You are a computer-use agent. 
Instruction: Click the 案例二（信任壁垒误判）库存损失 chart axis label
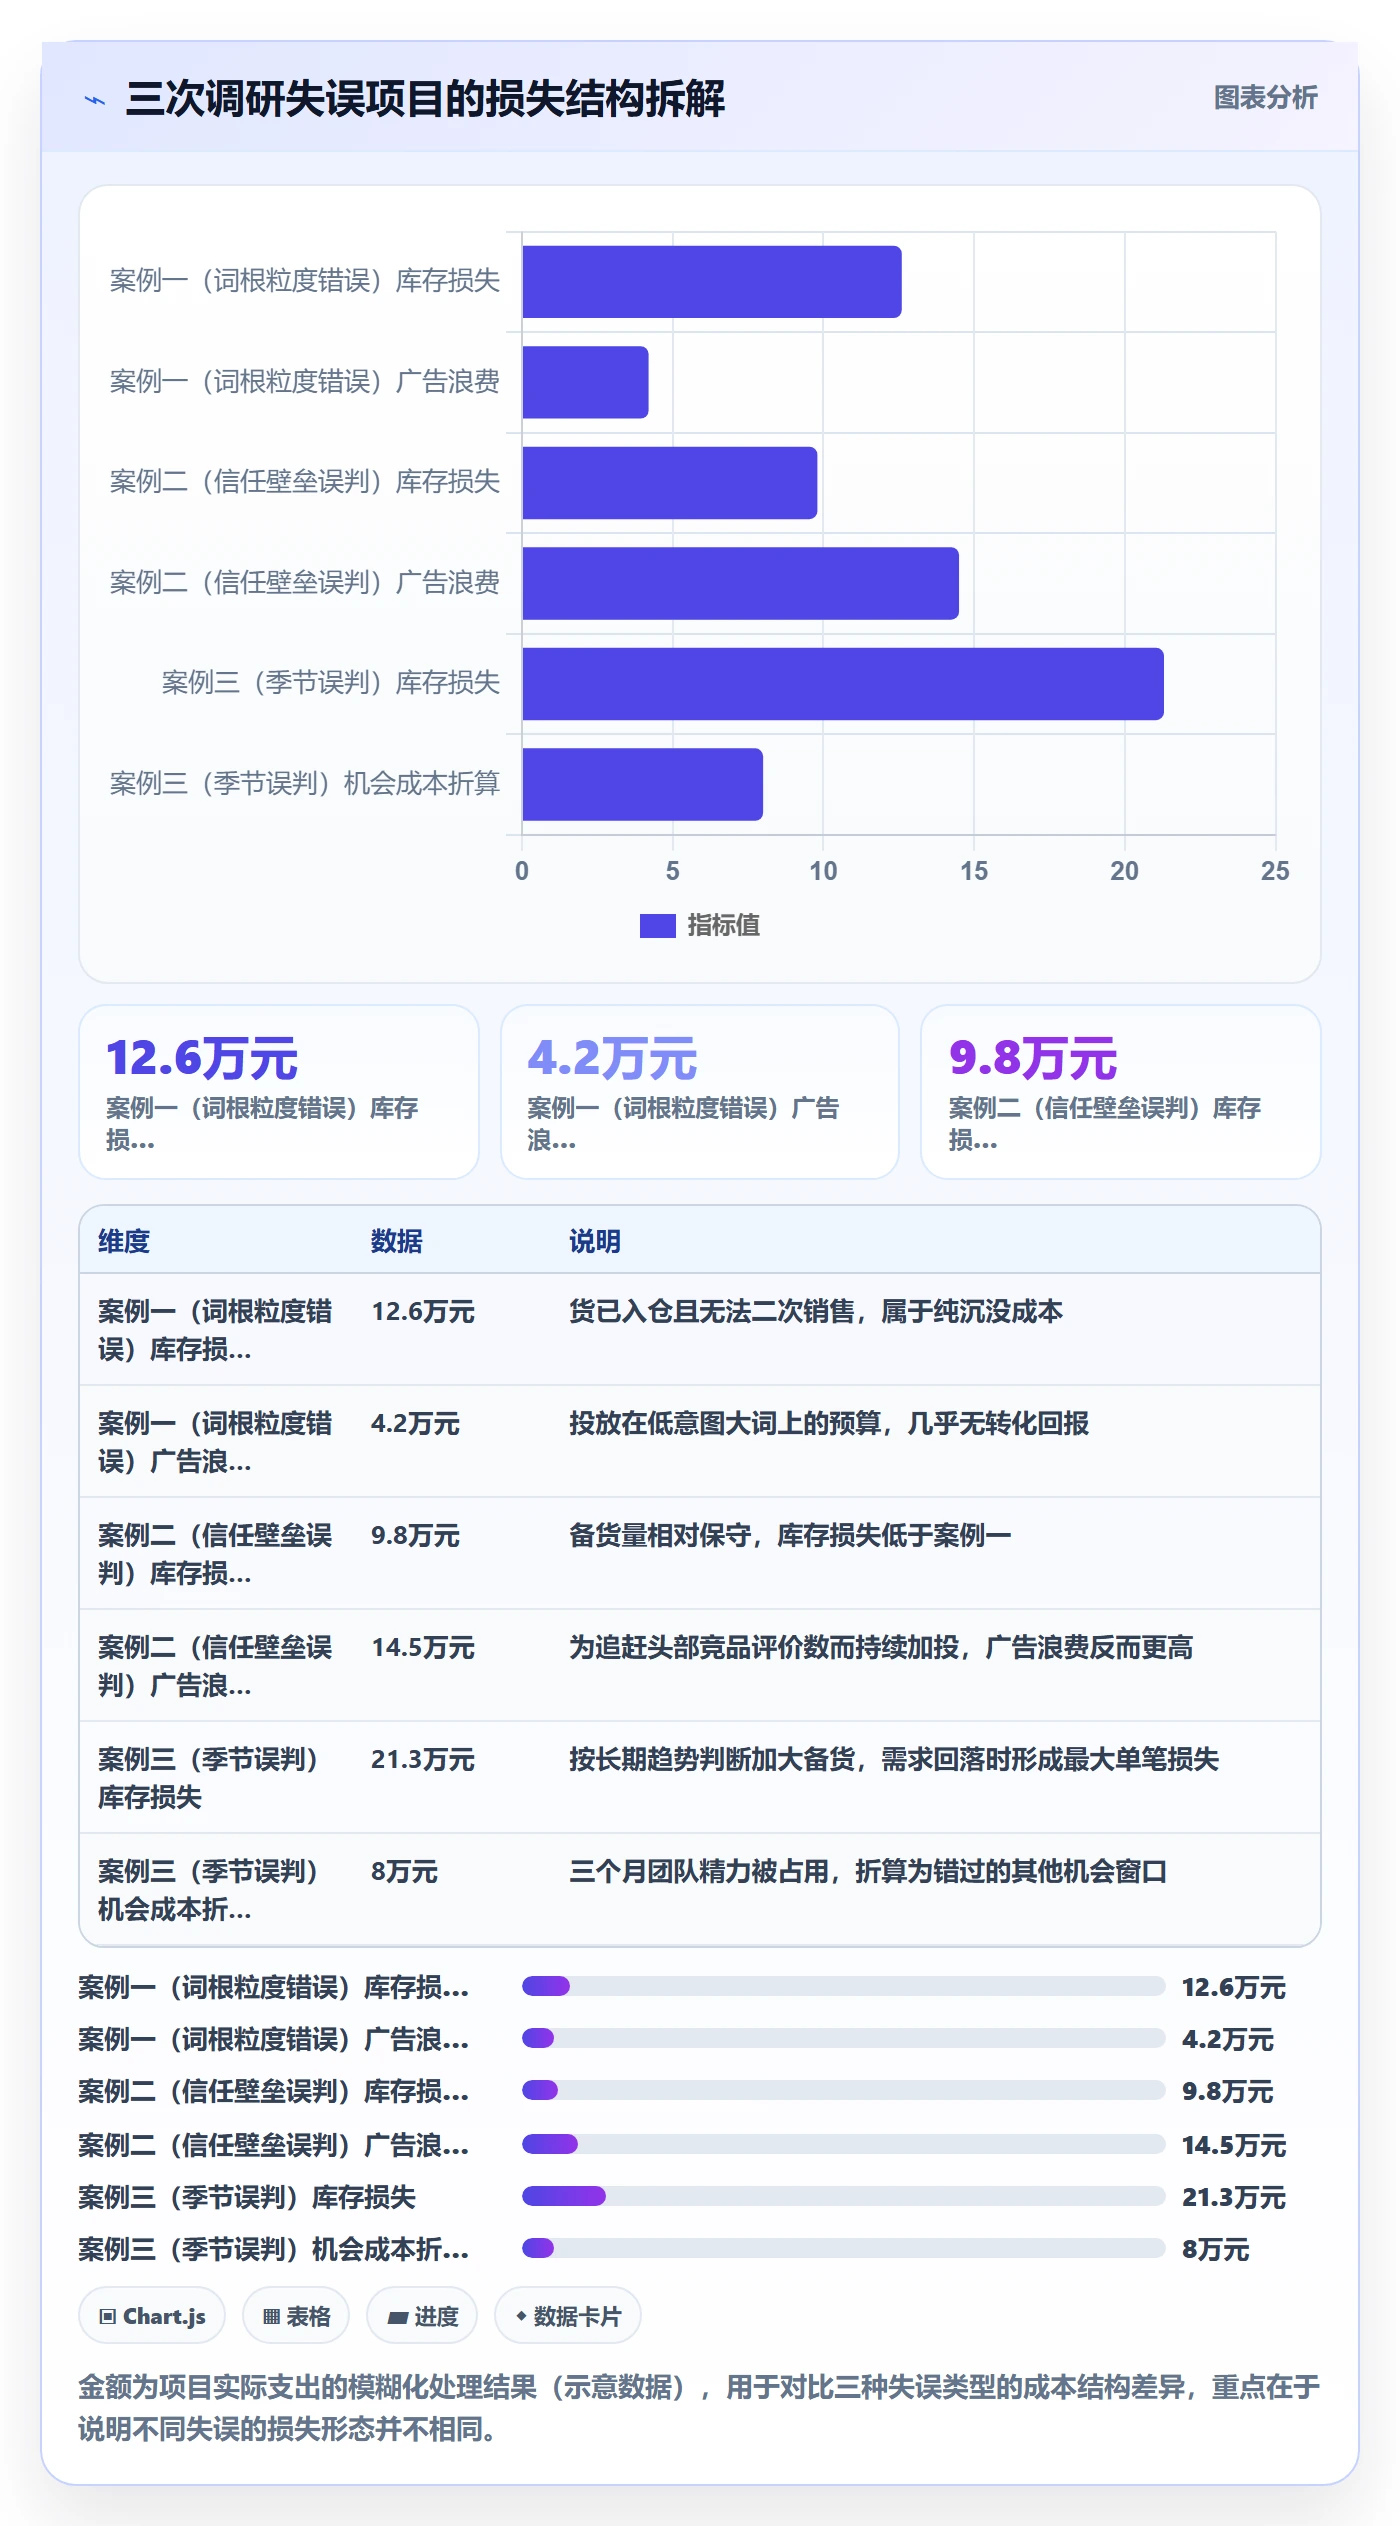tap(305, 482)
